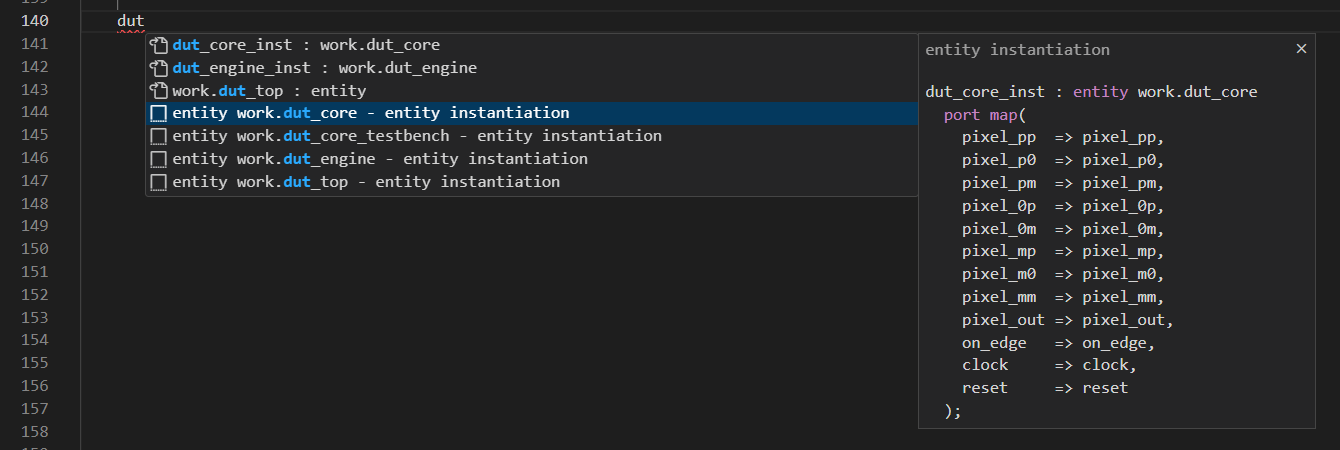
Task: Select entity work.dut_core_testbench instantiation entry
Action: (x=416, y=136)
